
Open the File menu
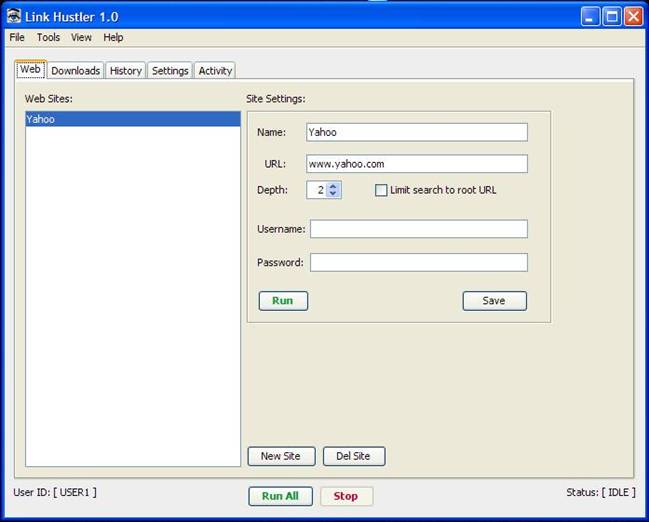(17, 37)
